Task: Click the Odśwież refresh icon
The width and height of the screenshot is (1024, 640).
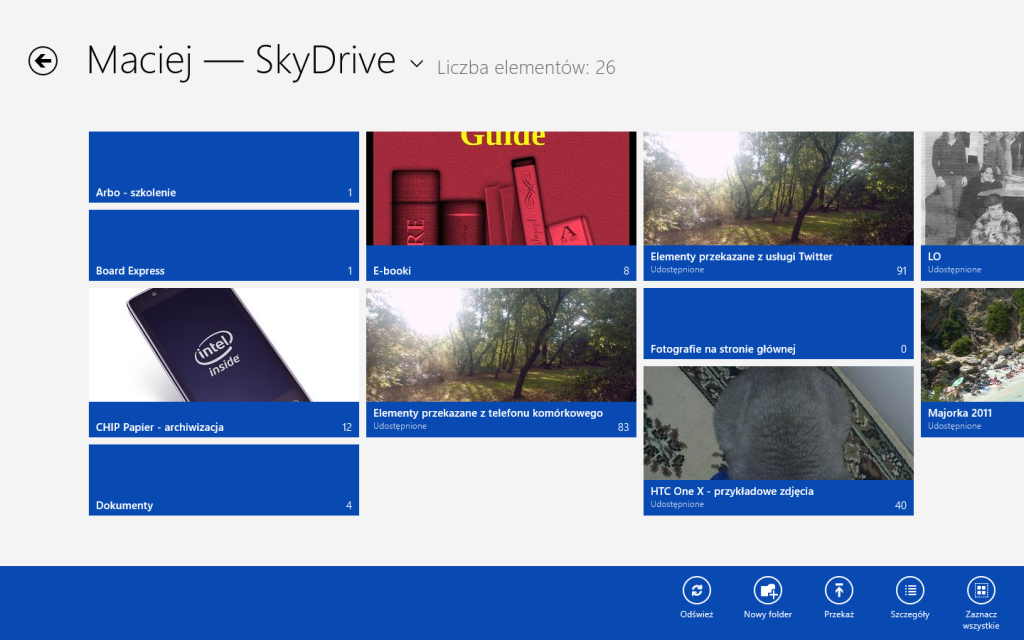Action: 696,590
